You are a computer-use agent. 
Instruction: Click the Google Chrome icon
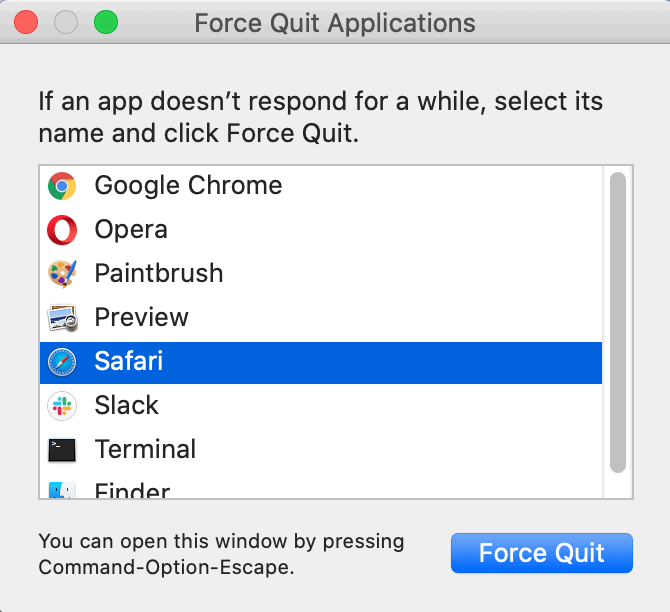click(x=62, y=186)
